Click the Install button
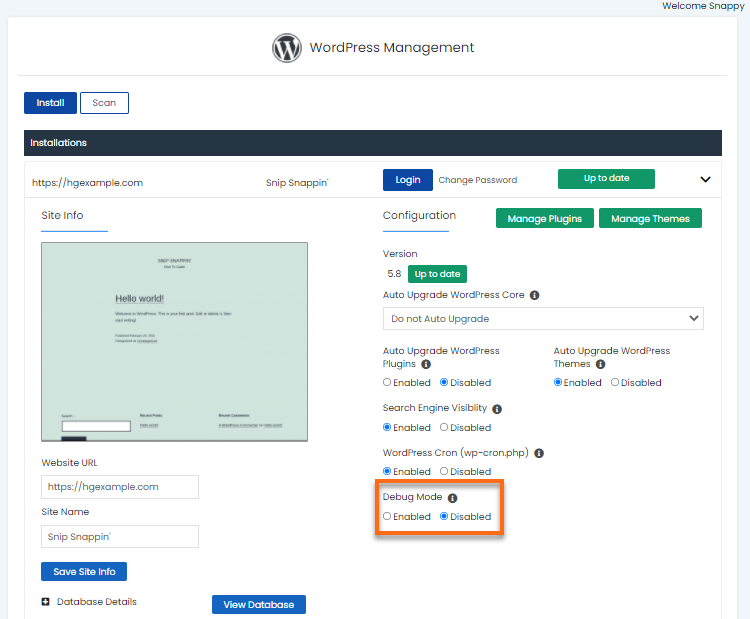 (50, 103)
